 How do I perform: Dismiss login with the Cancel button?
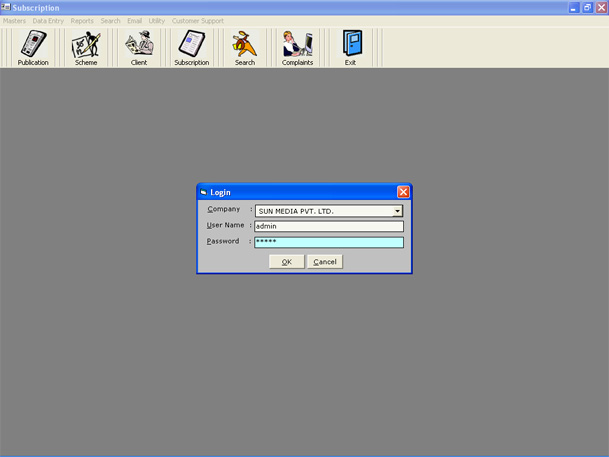(325, 262)
